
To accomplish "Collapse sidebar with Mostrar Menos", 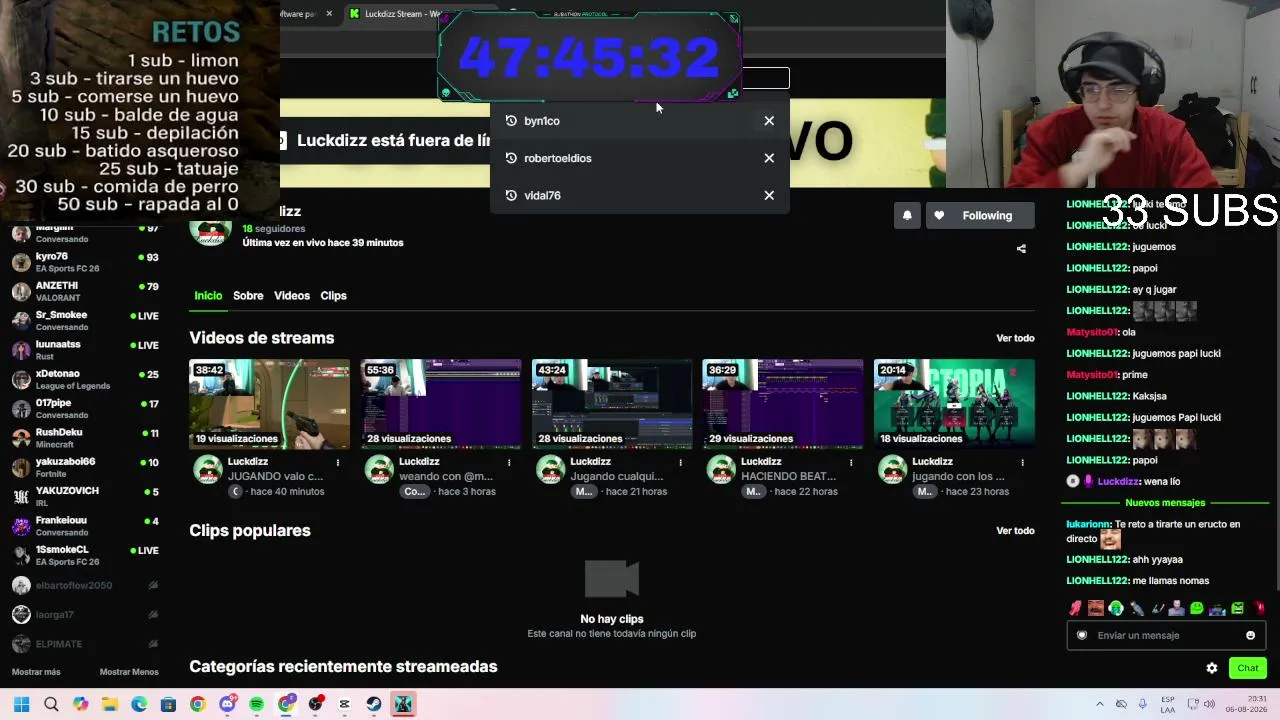I will point(129,672).
